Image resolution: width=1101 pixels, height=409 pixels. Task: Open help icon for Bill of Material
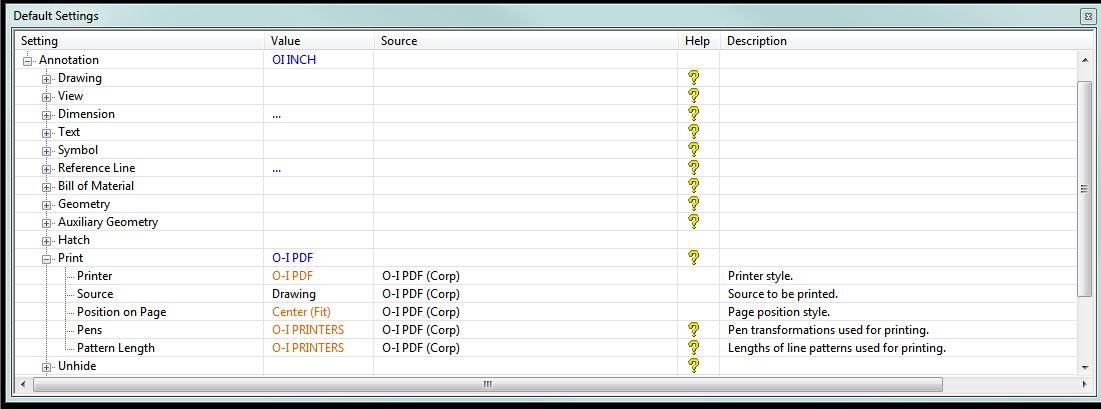coord(694,186)
